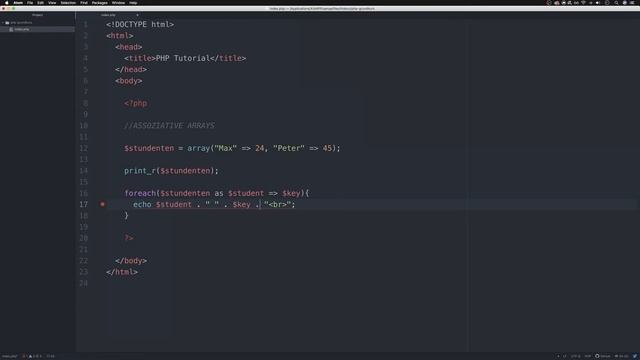640x360 pixels.
Task: Click line number 12 in the gutter
Action: 84,148
